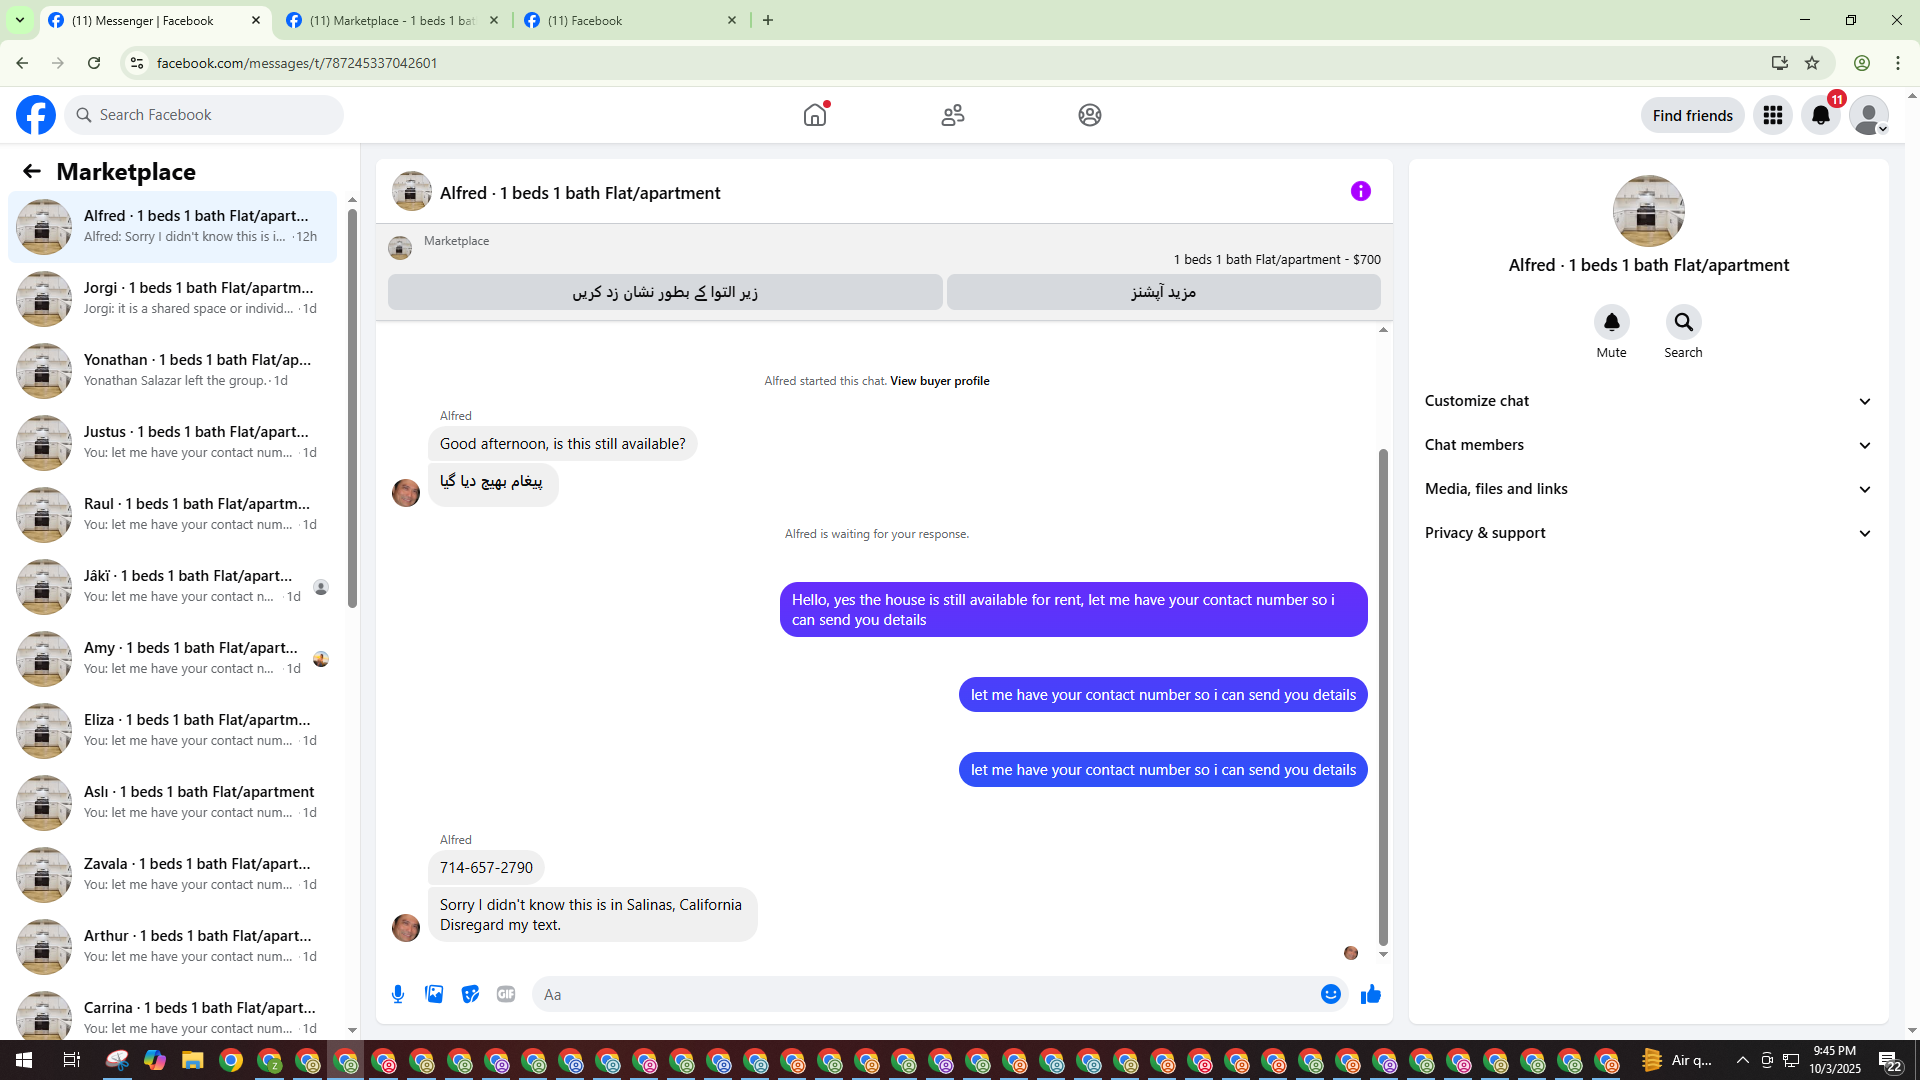
Task: Open Justus's conversation in the list
Action: [x=173, y=442]
